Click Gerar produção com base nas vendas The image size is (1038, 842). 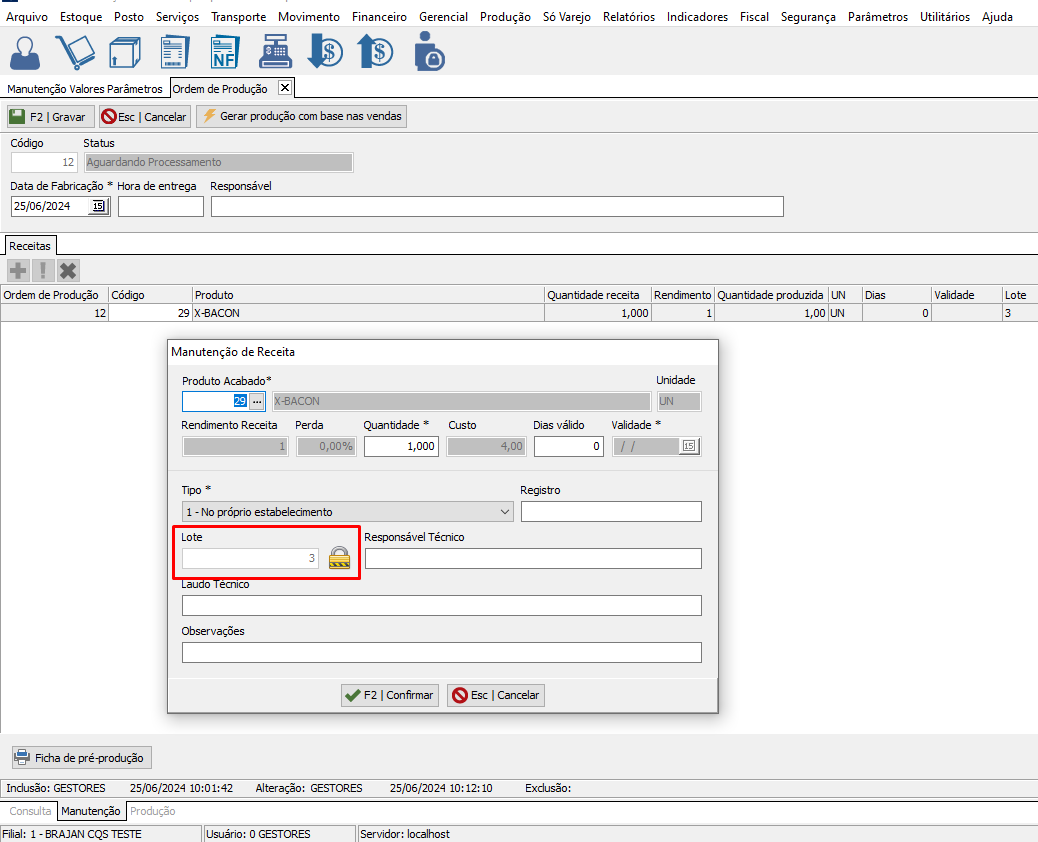point(302,117)
